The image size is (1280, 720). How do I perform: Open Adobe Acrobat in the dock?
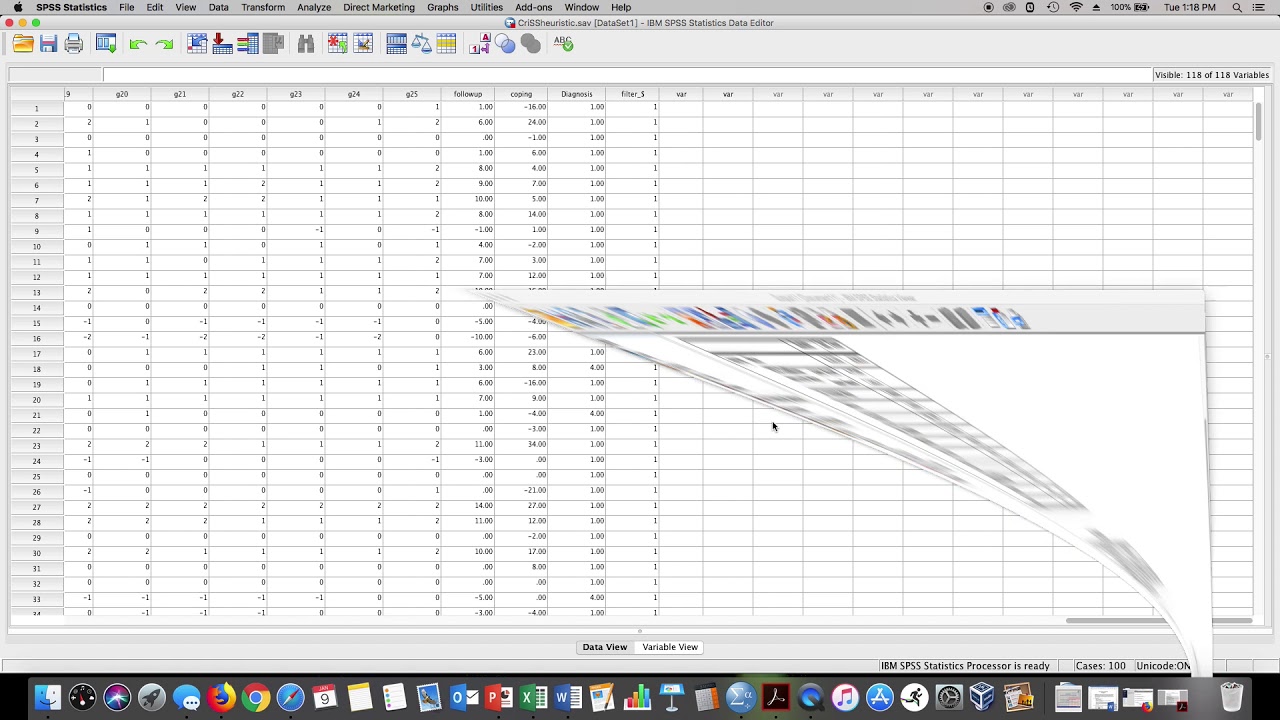click(x=775, y=697)
